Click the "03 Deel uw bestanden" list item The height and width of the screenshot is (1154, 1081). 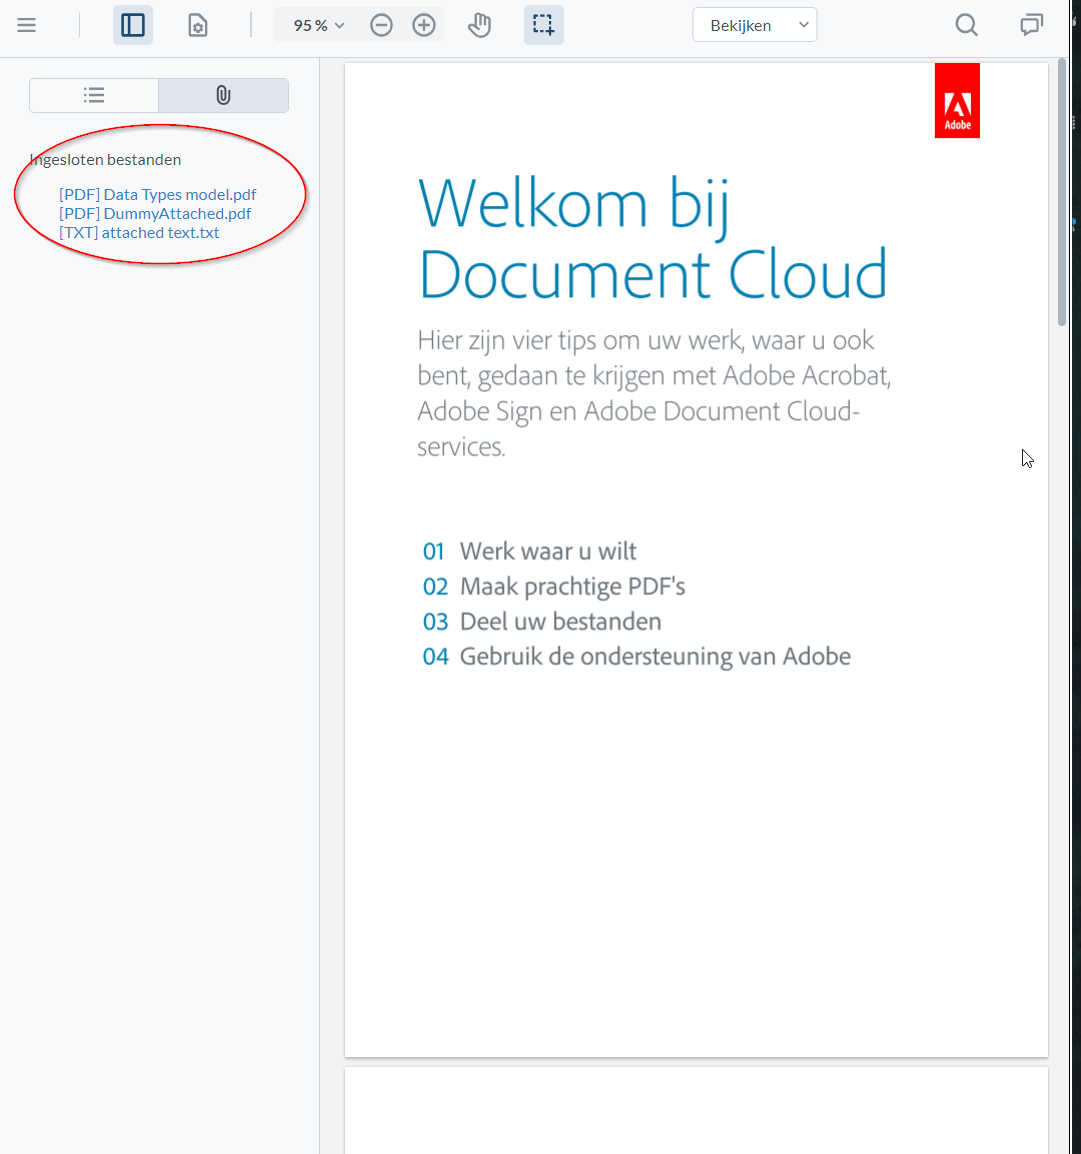pyautogui.click(x=542, y=622)
